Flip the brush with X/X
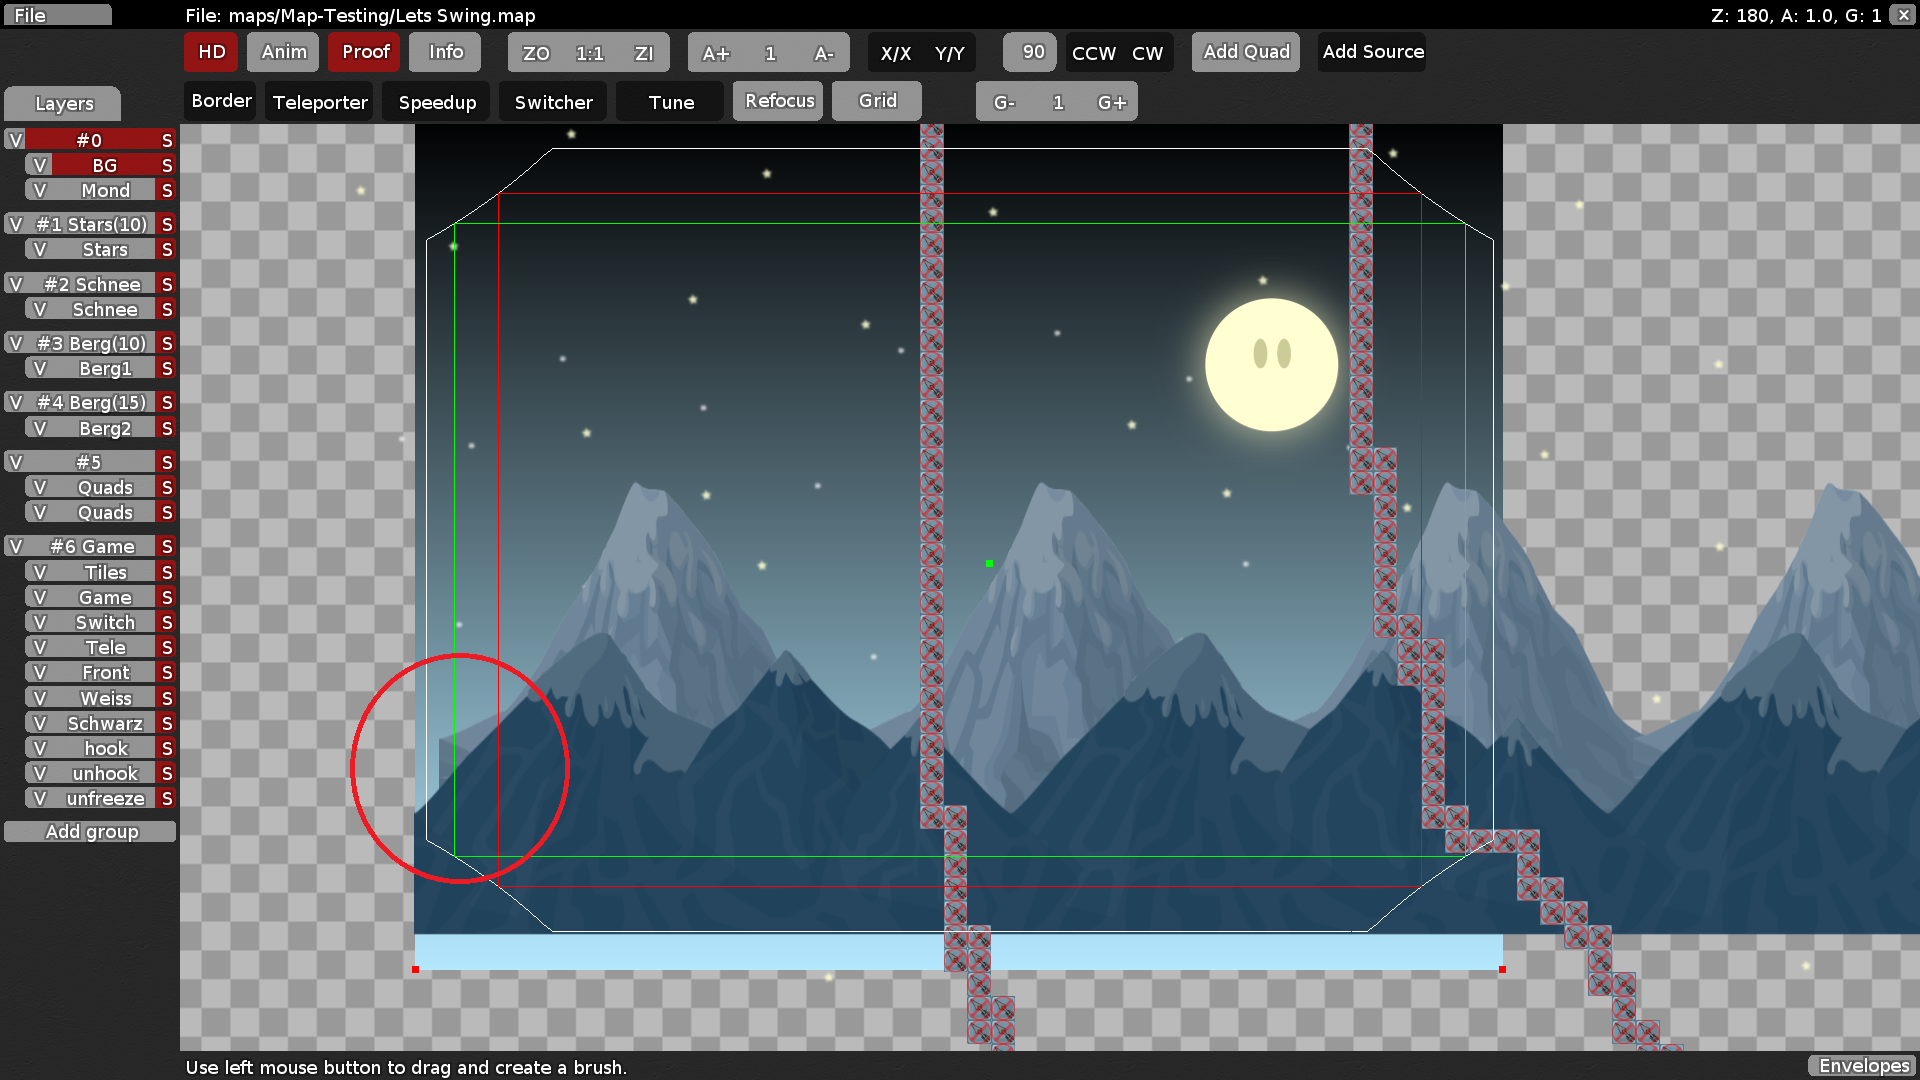1920x1080 pixels. pos(897,53)
